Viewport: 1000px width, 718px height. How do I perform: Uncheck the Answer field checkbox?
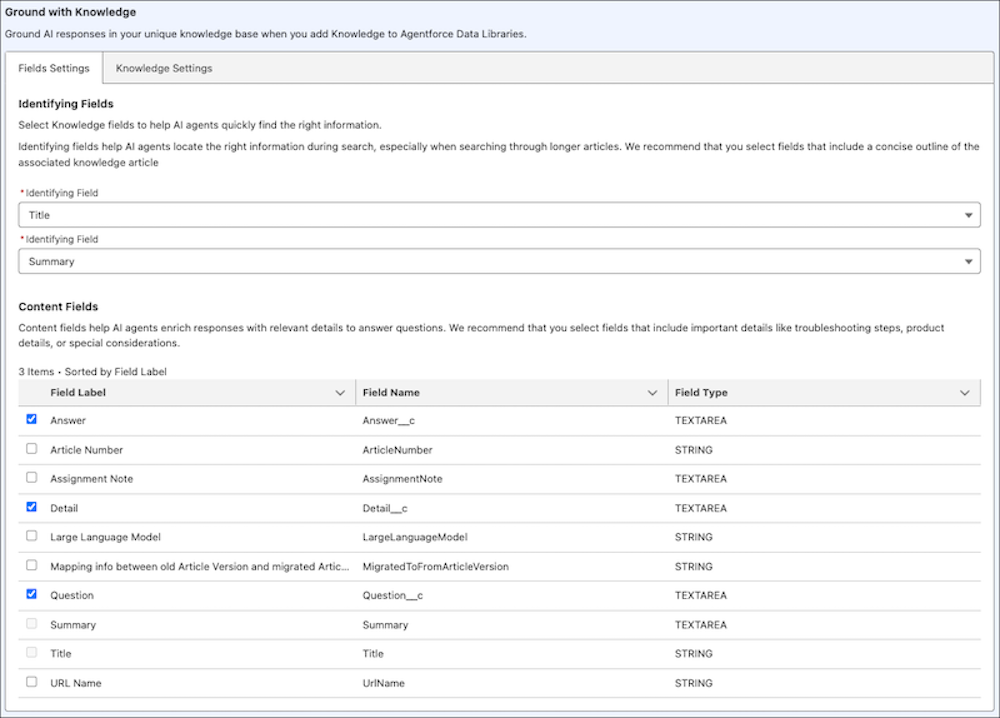point(31,420)
